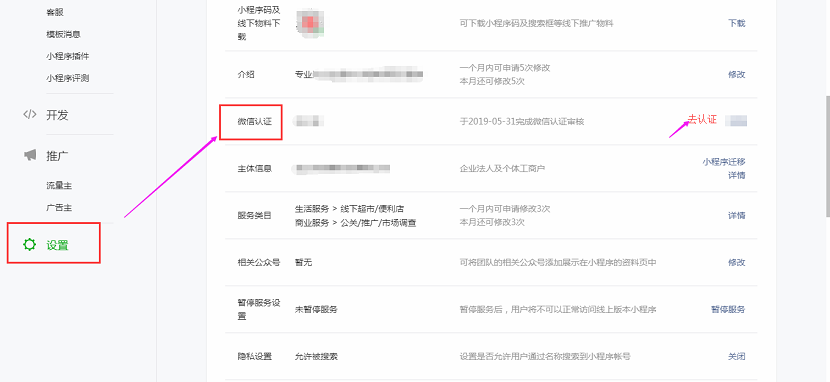
Task: Click 修改 link for 相关公众号
Action: [736, 262]
